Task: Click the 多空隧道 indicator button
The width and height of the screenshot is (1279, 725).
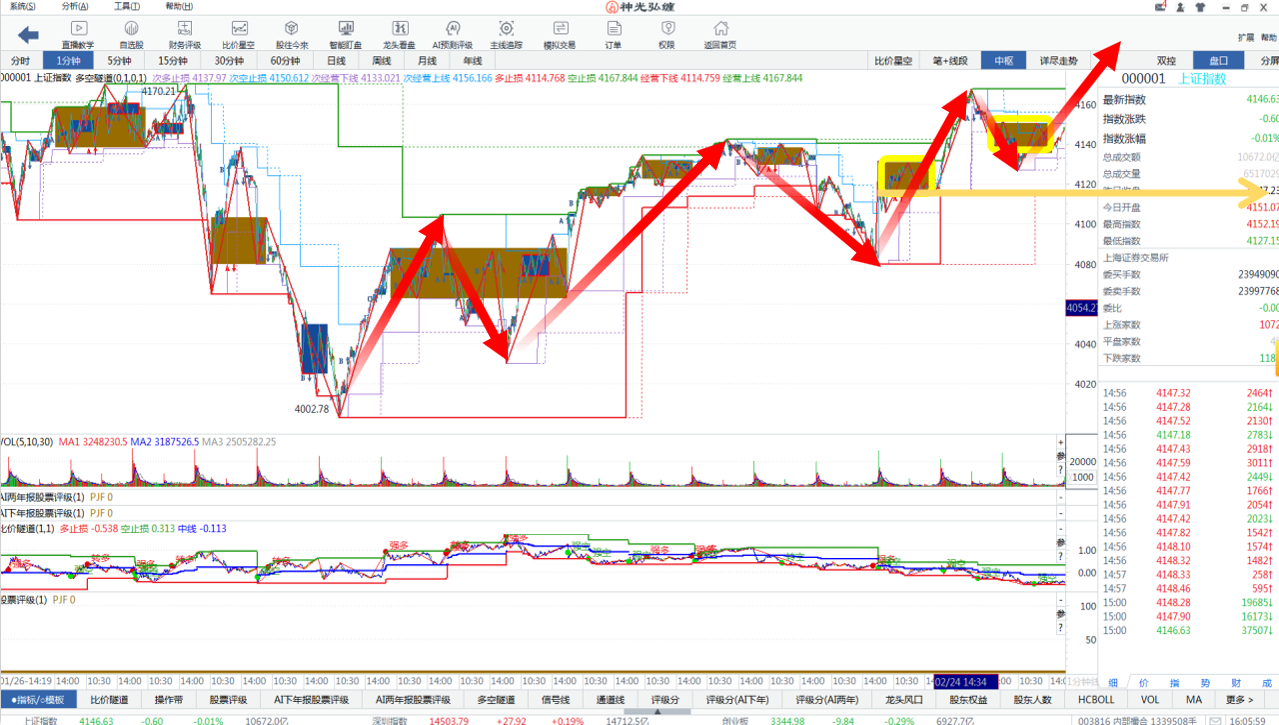Action: point(495,700)
